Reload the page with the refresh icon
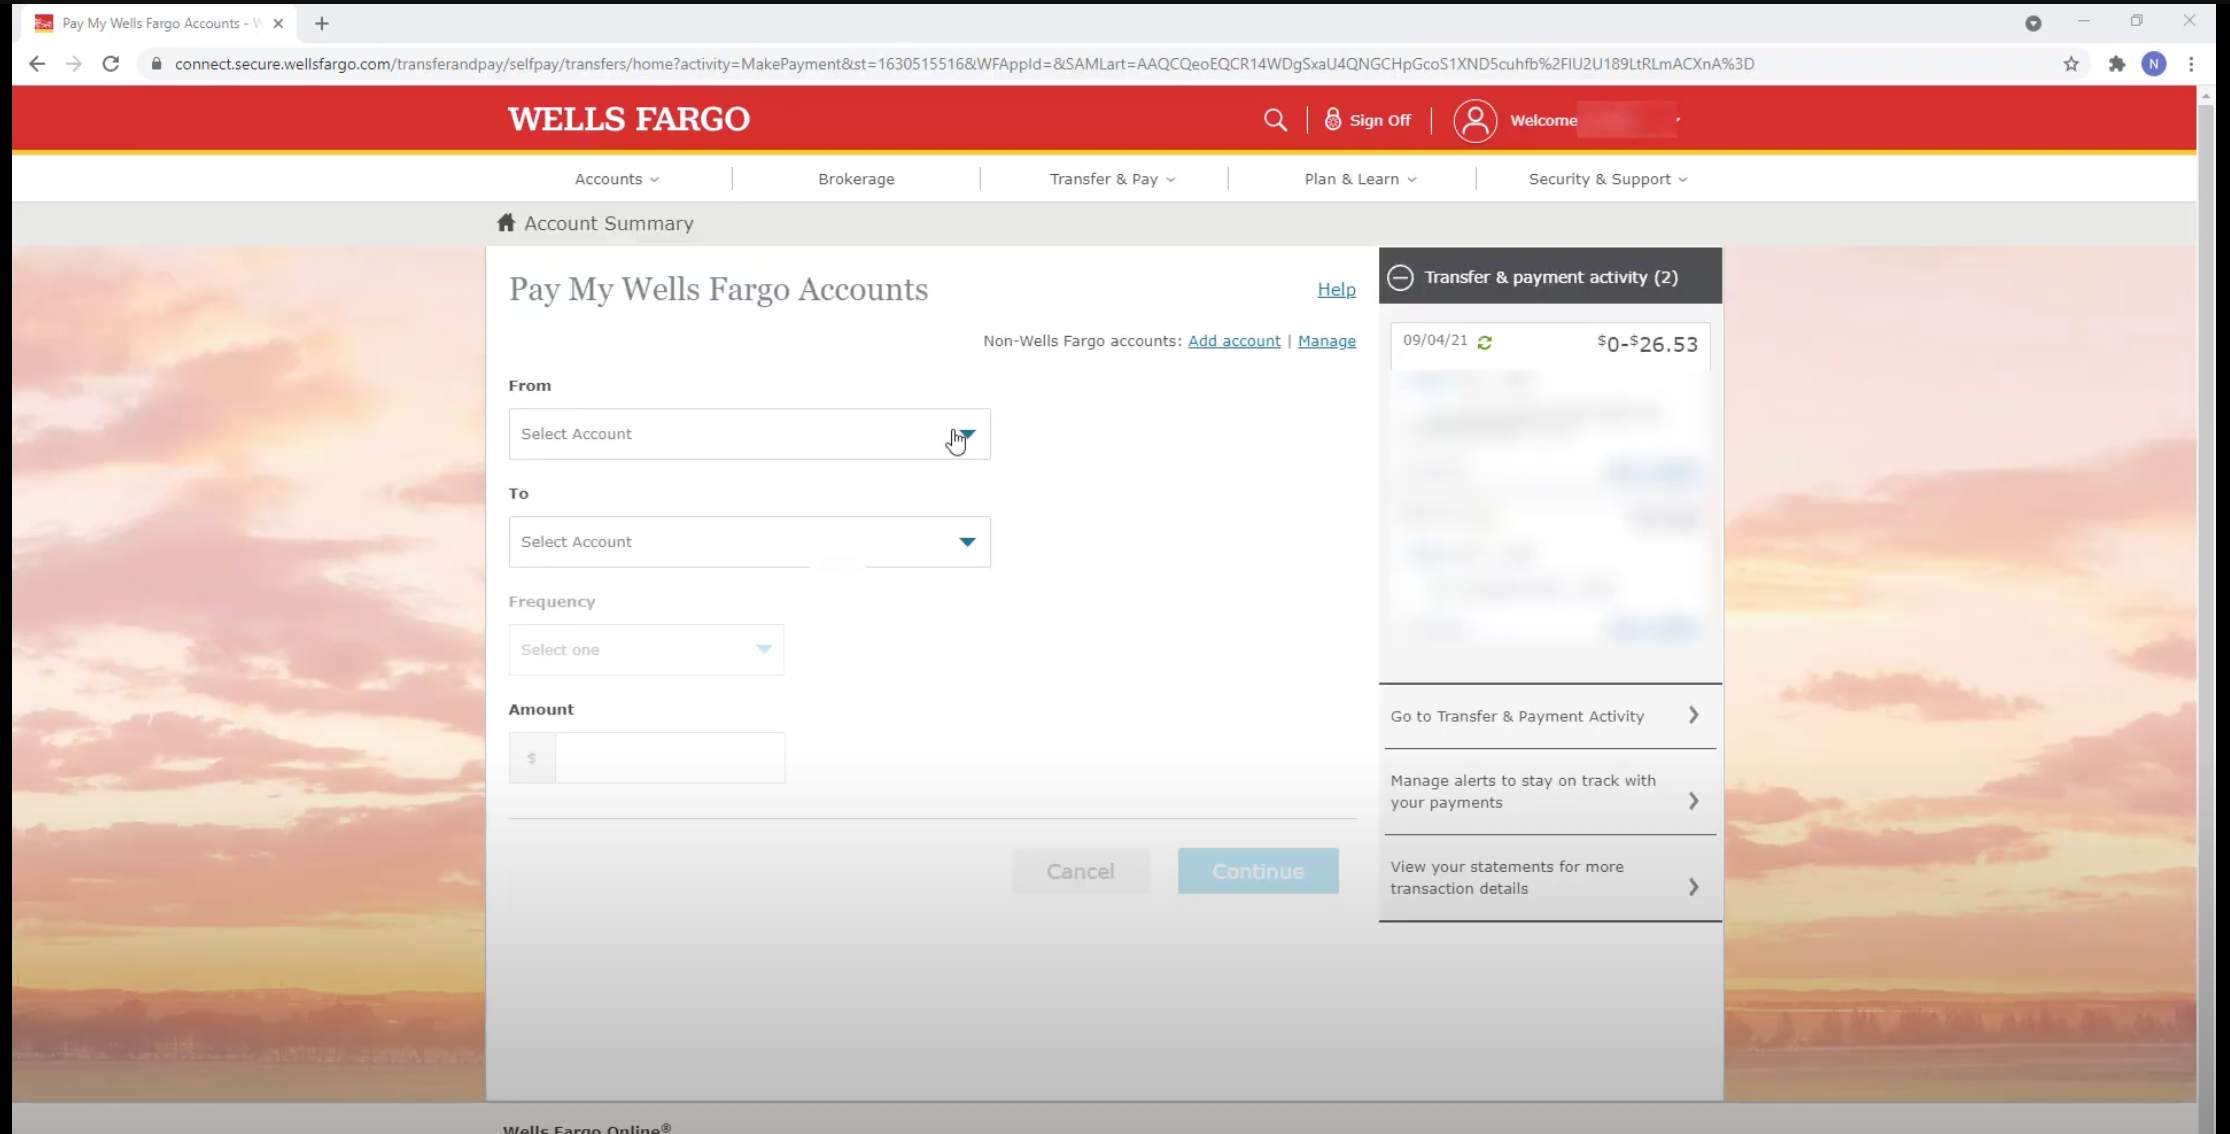 pyautogui.click(x=110, y=63)
